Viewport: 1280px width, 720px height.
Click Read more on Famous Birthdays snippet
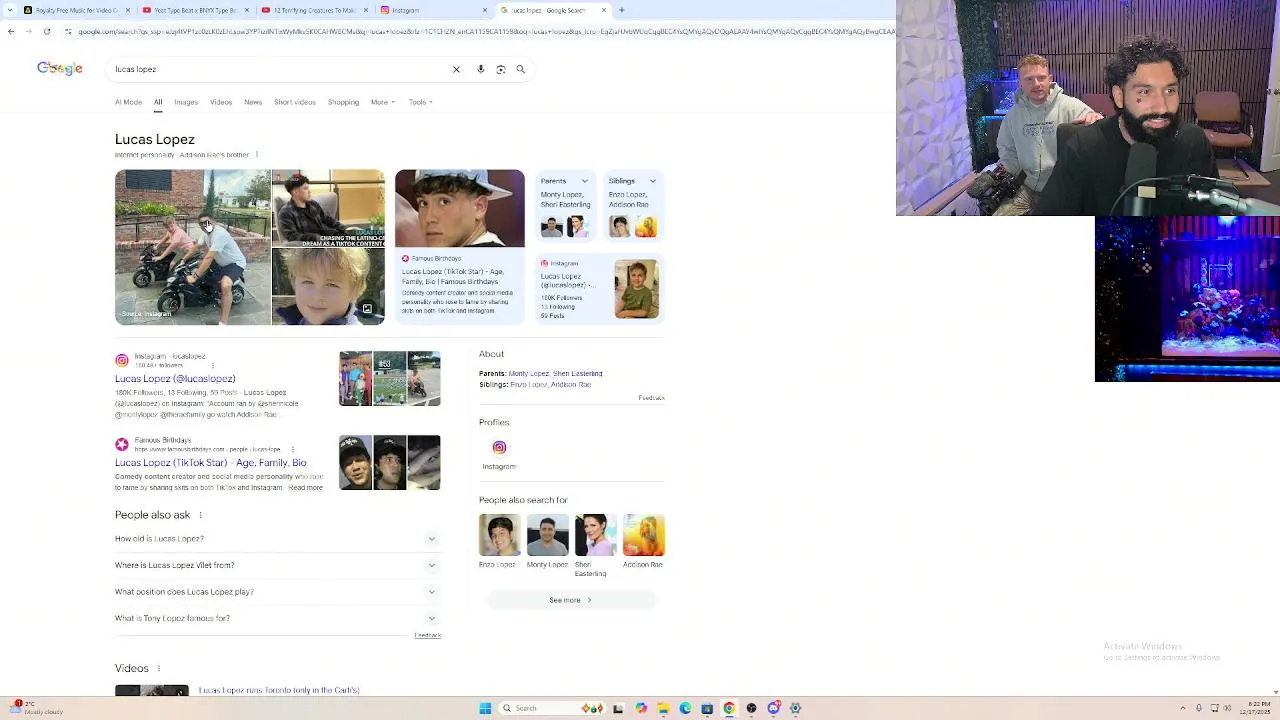306,488
